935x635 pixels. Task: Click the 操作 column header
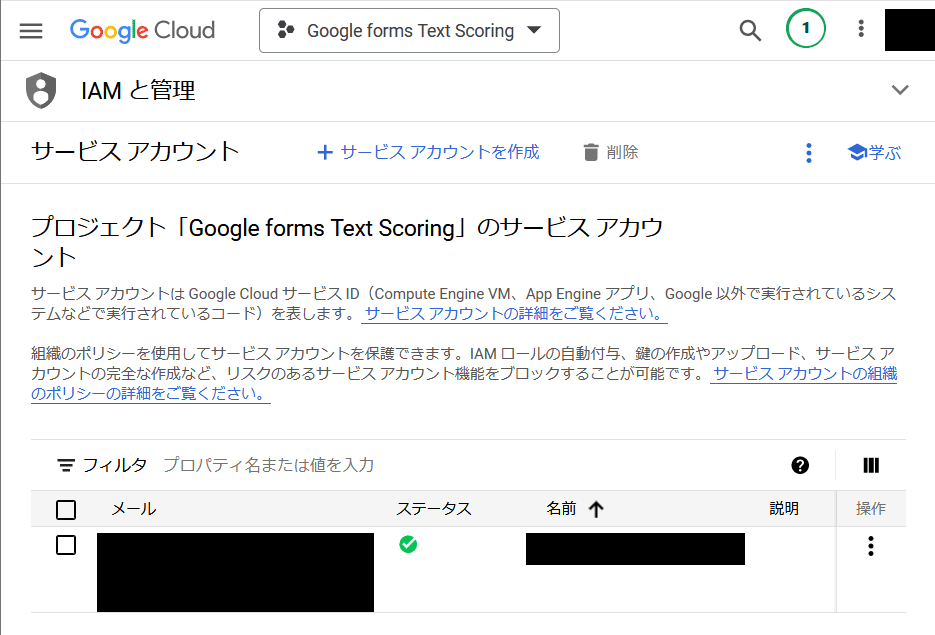871,508
